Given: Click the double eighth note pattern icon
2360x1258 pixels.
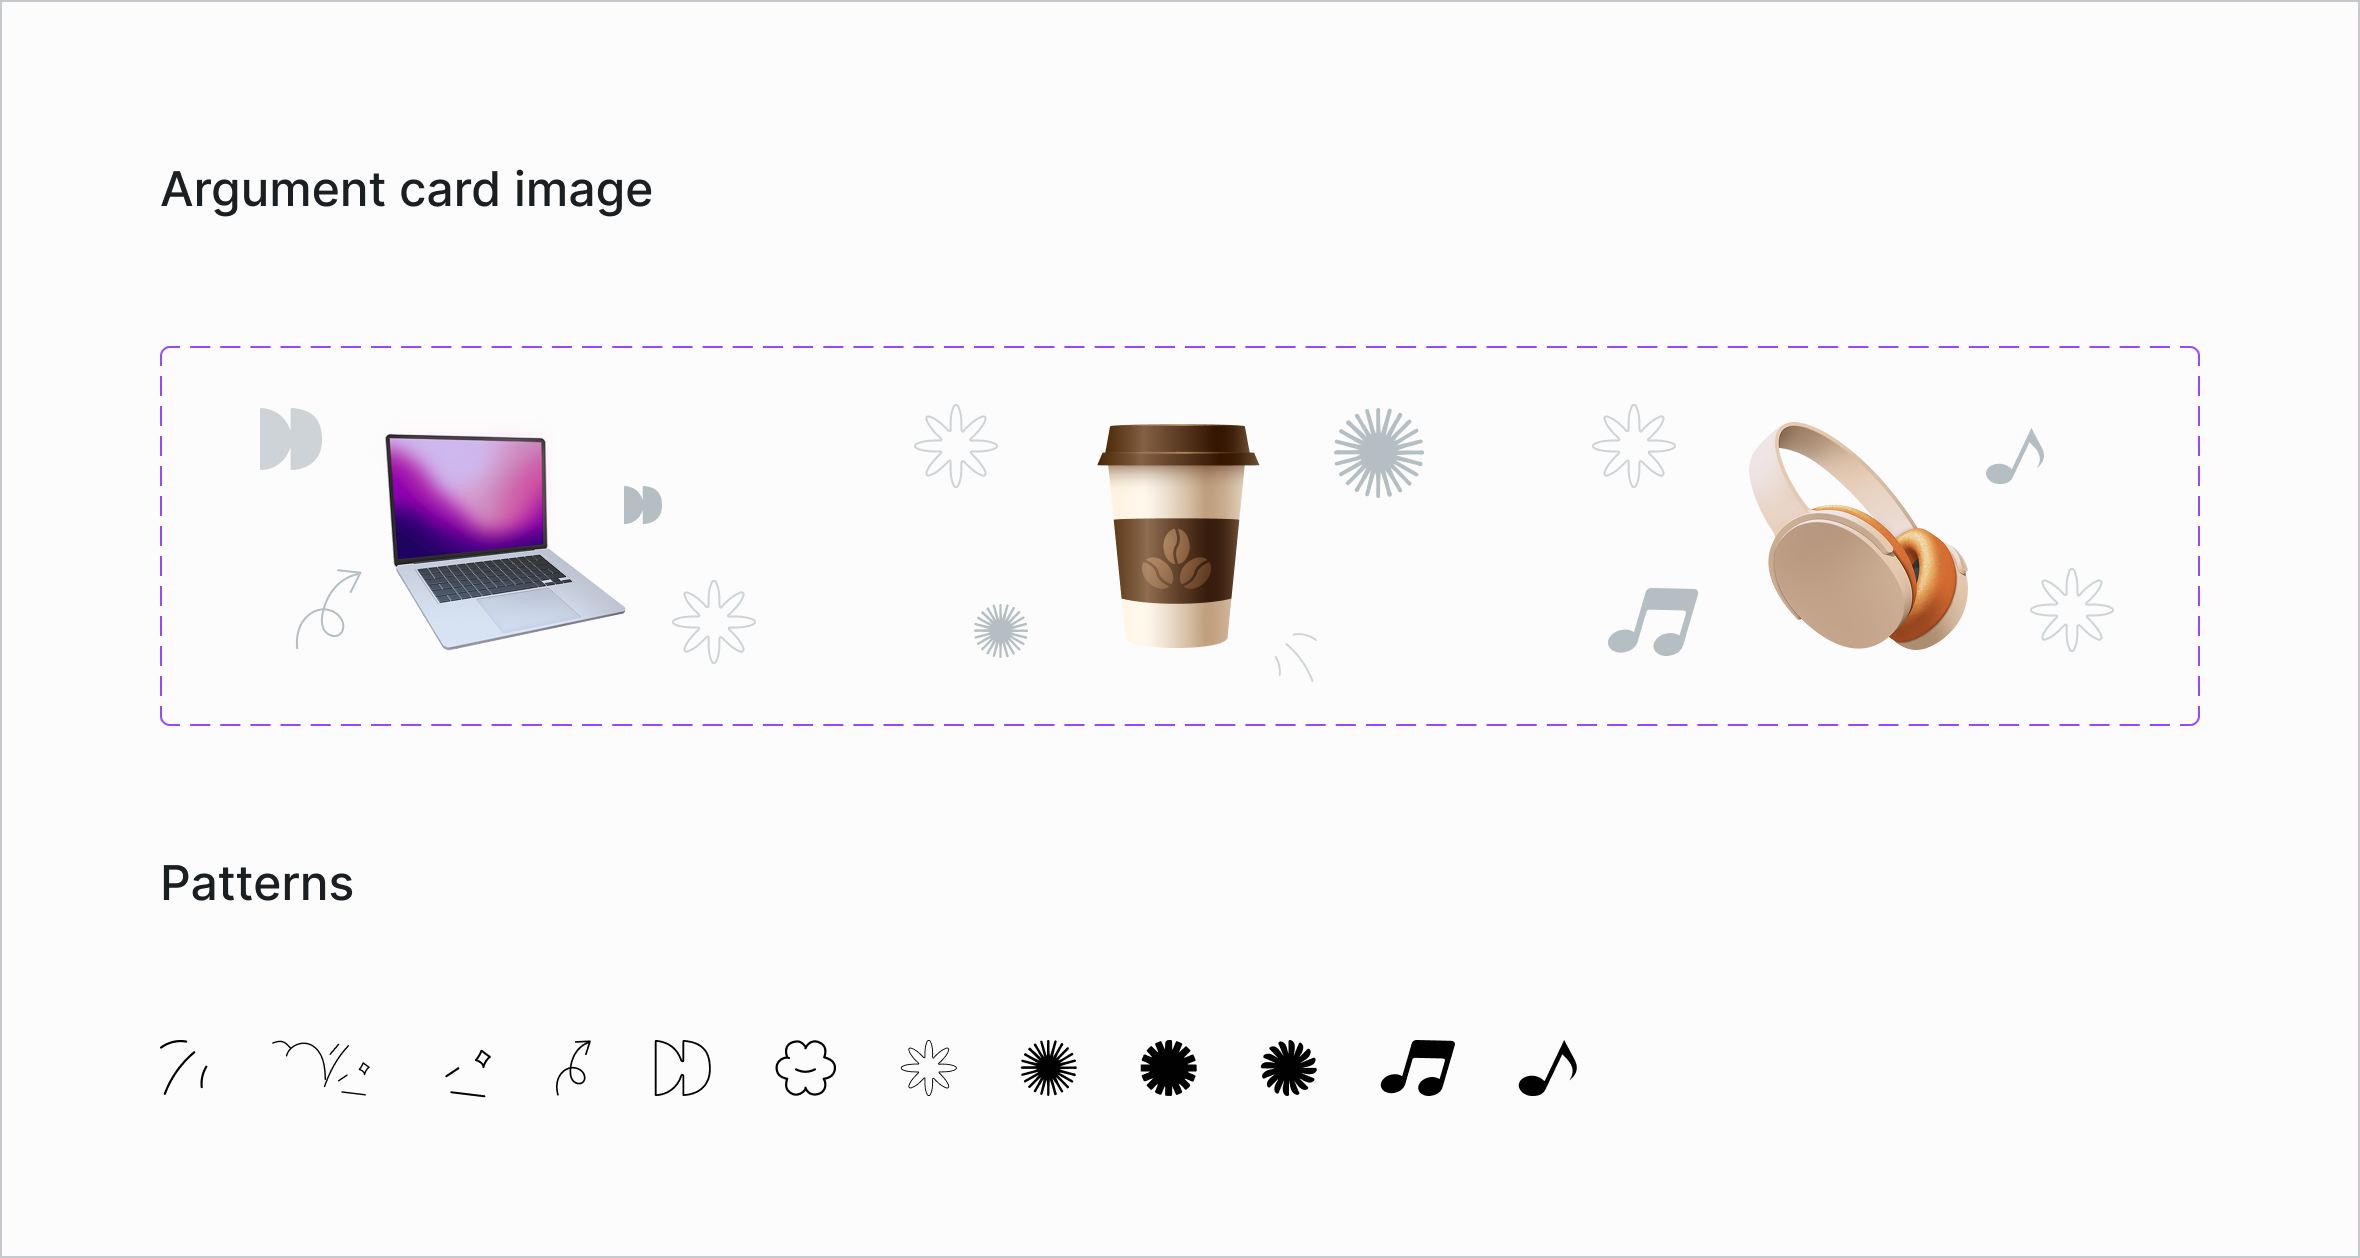Looking at the screenshot, I should click(1418, 1068).
